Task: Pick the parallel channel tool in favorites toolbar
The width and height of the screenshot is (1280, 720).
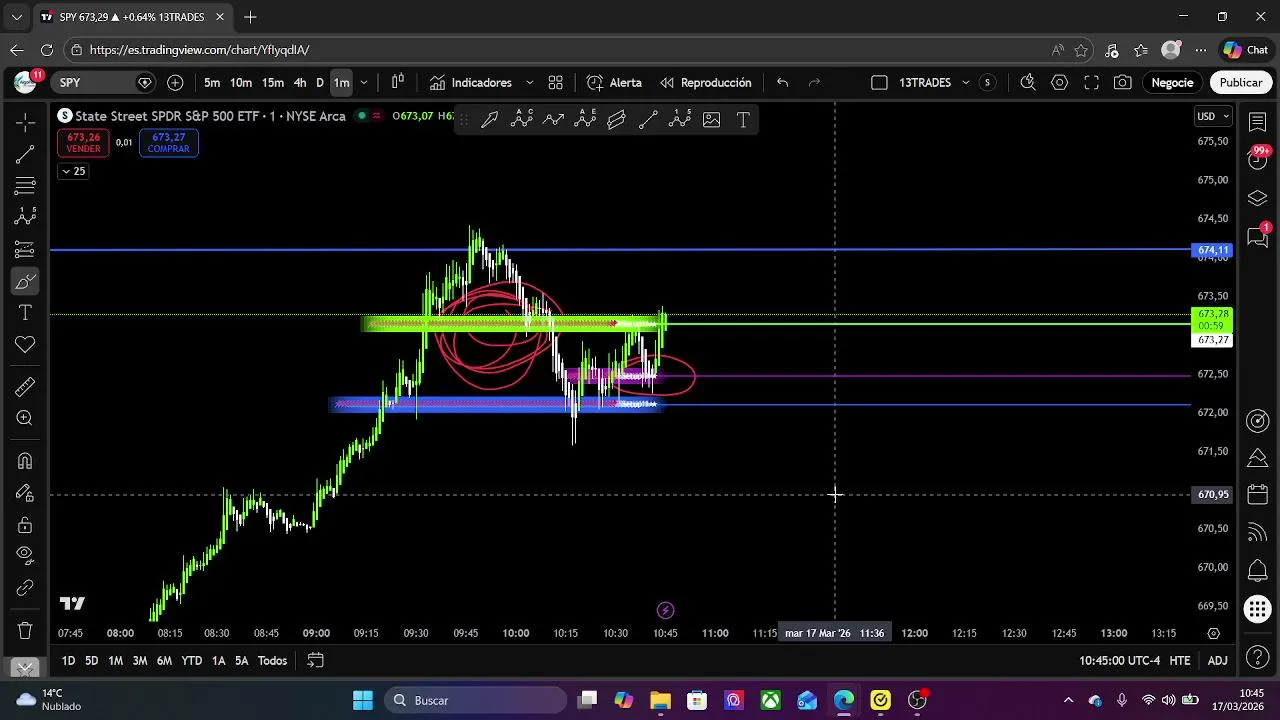Action: pos(617,120)
